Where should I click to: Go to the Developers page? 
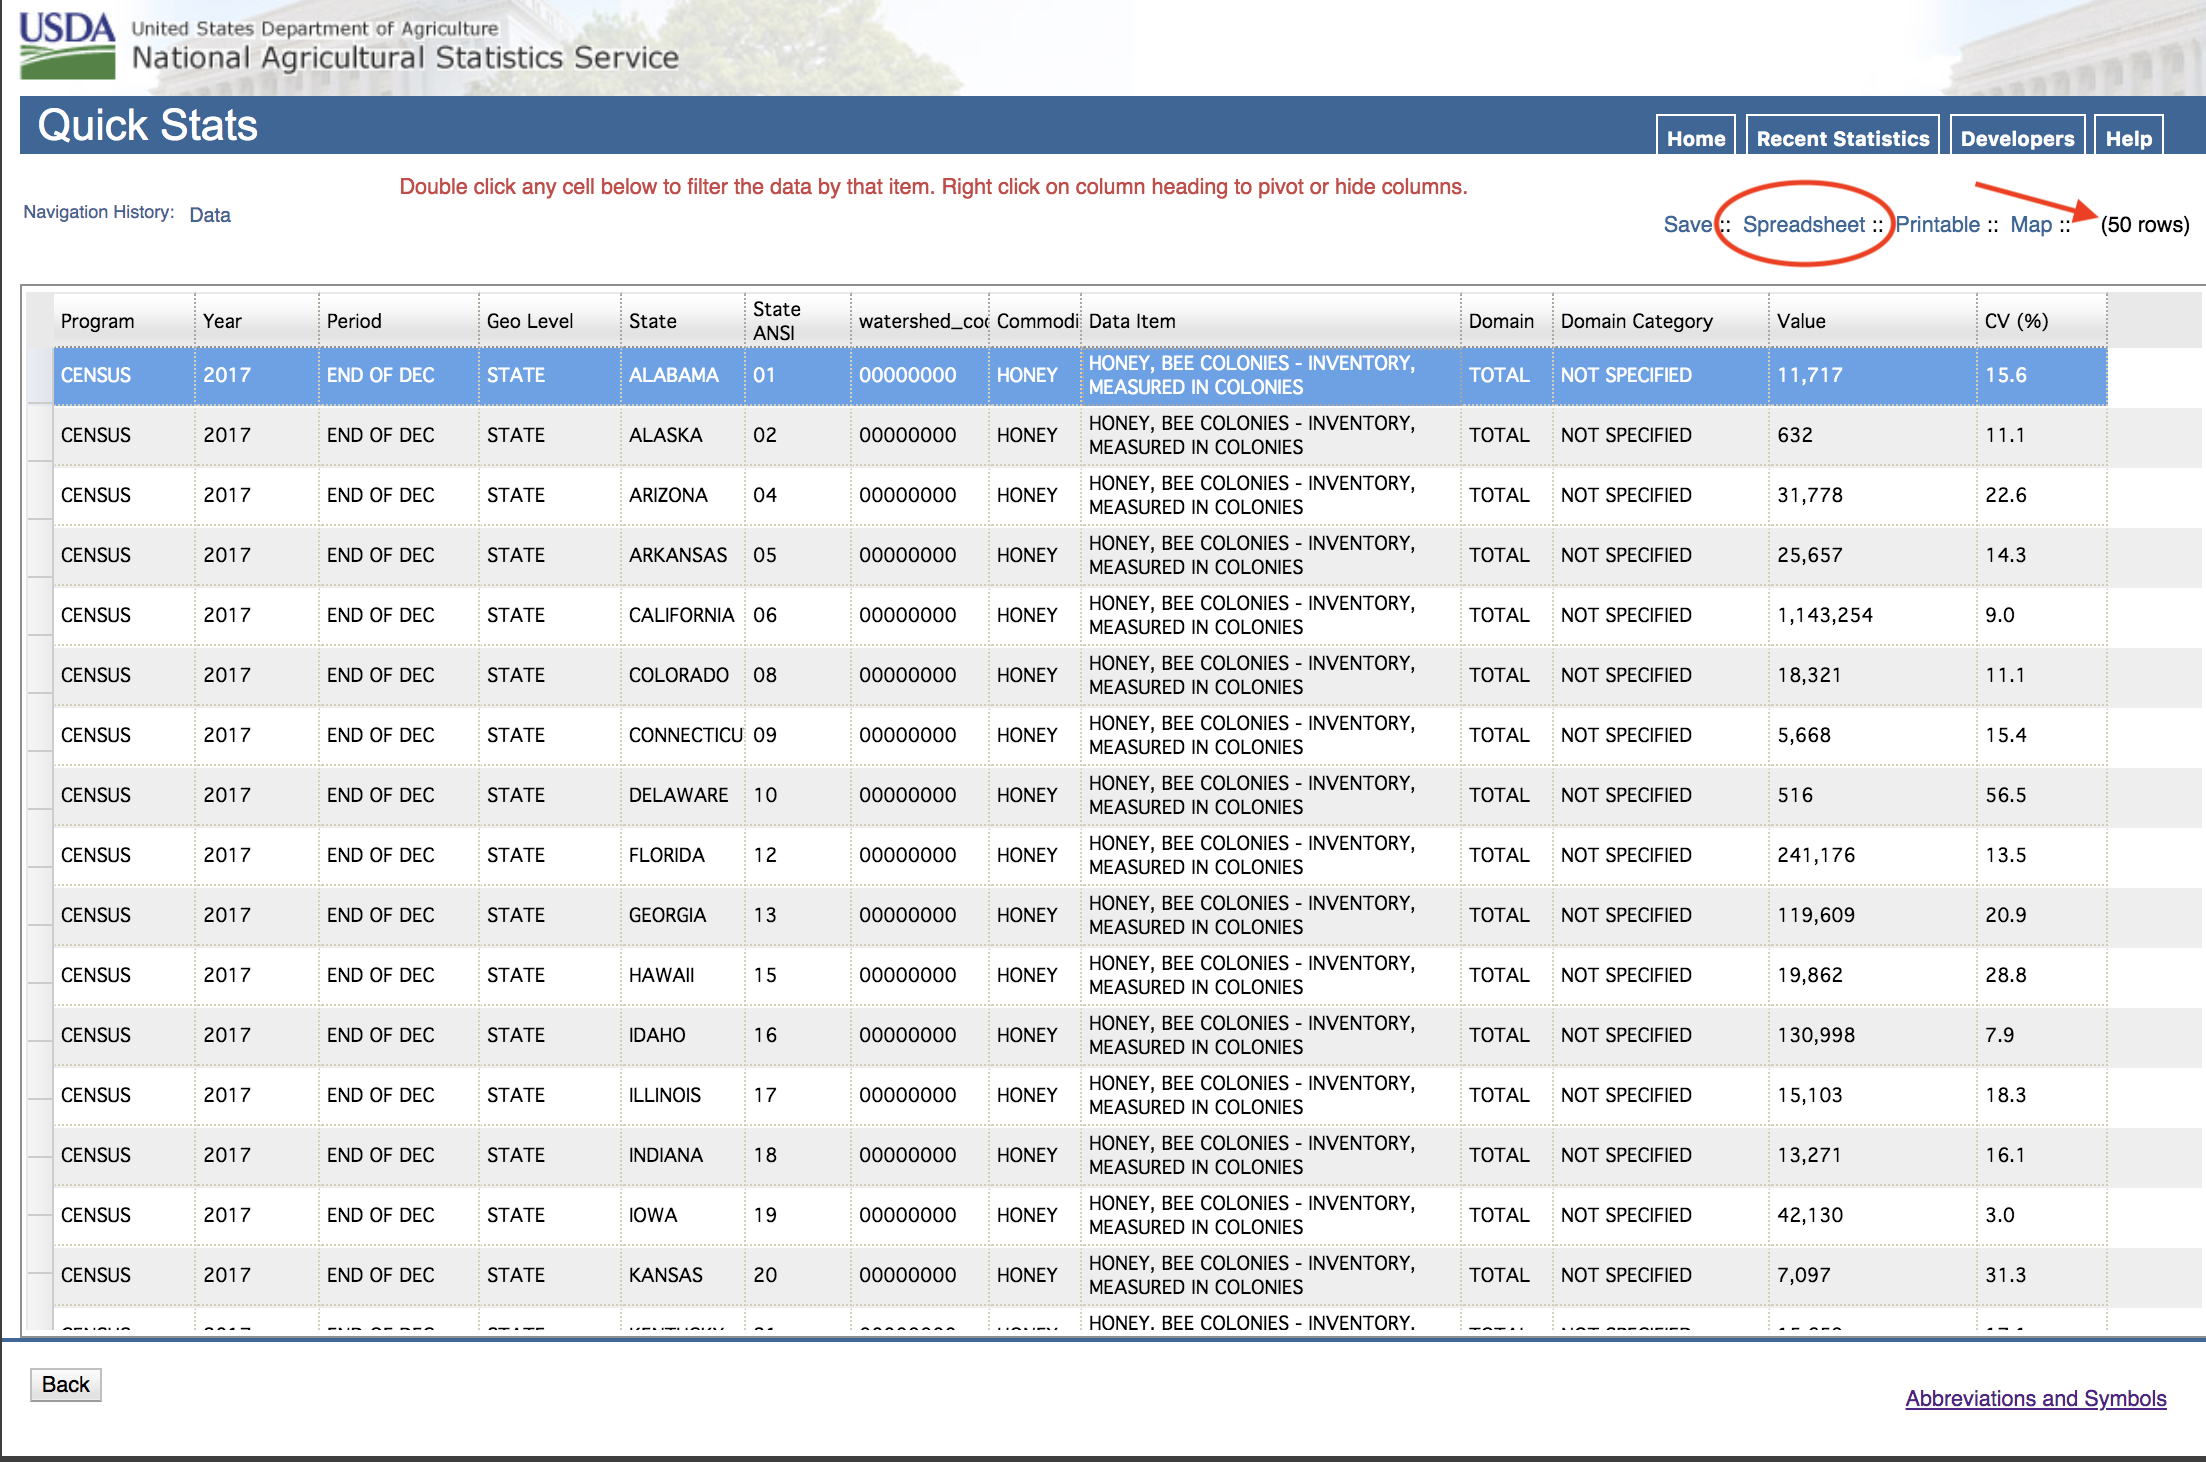click(x=2016, y=138)
